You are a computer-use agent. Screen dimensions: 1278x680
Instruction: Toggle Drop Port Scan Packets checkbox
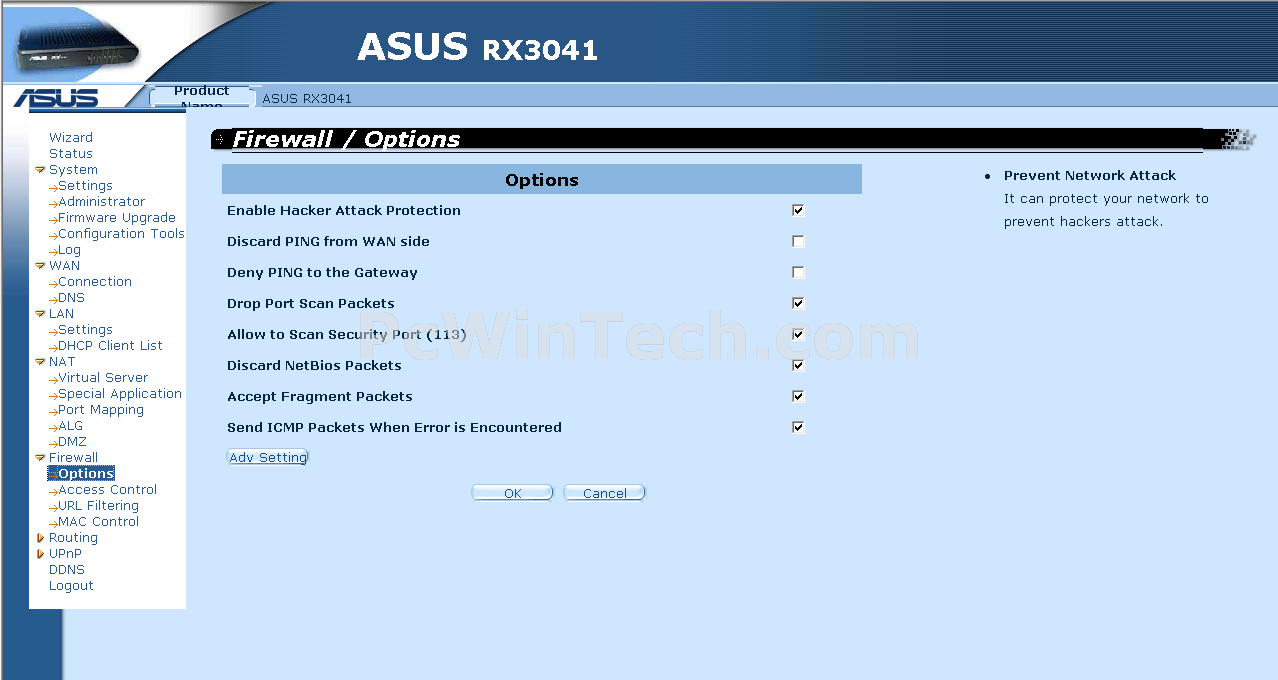pyautogui.click(x=798, y=303)
